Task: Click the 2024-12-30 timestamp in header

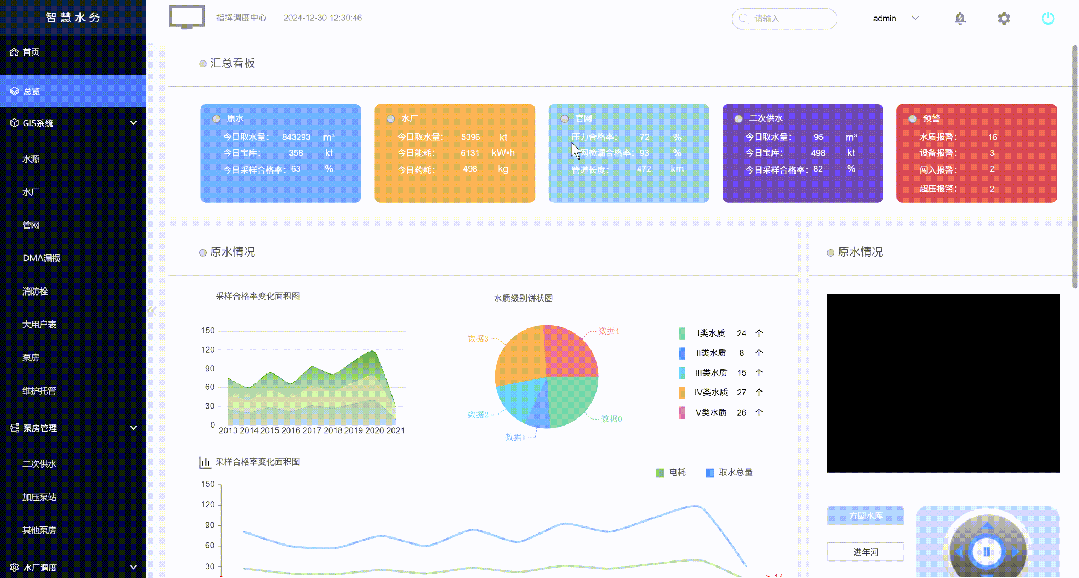Action: [323, 18]
